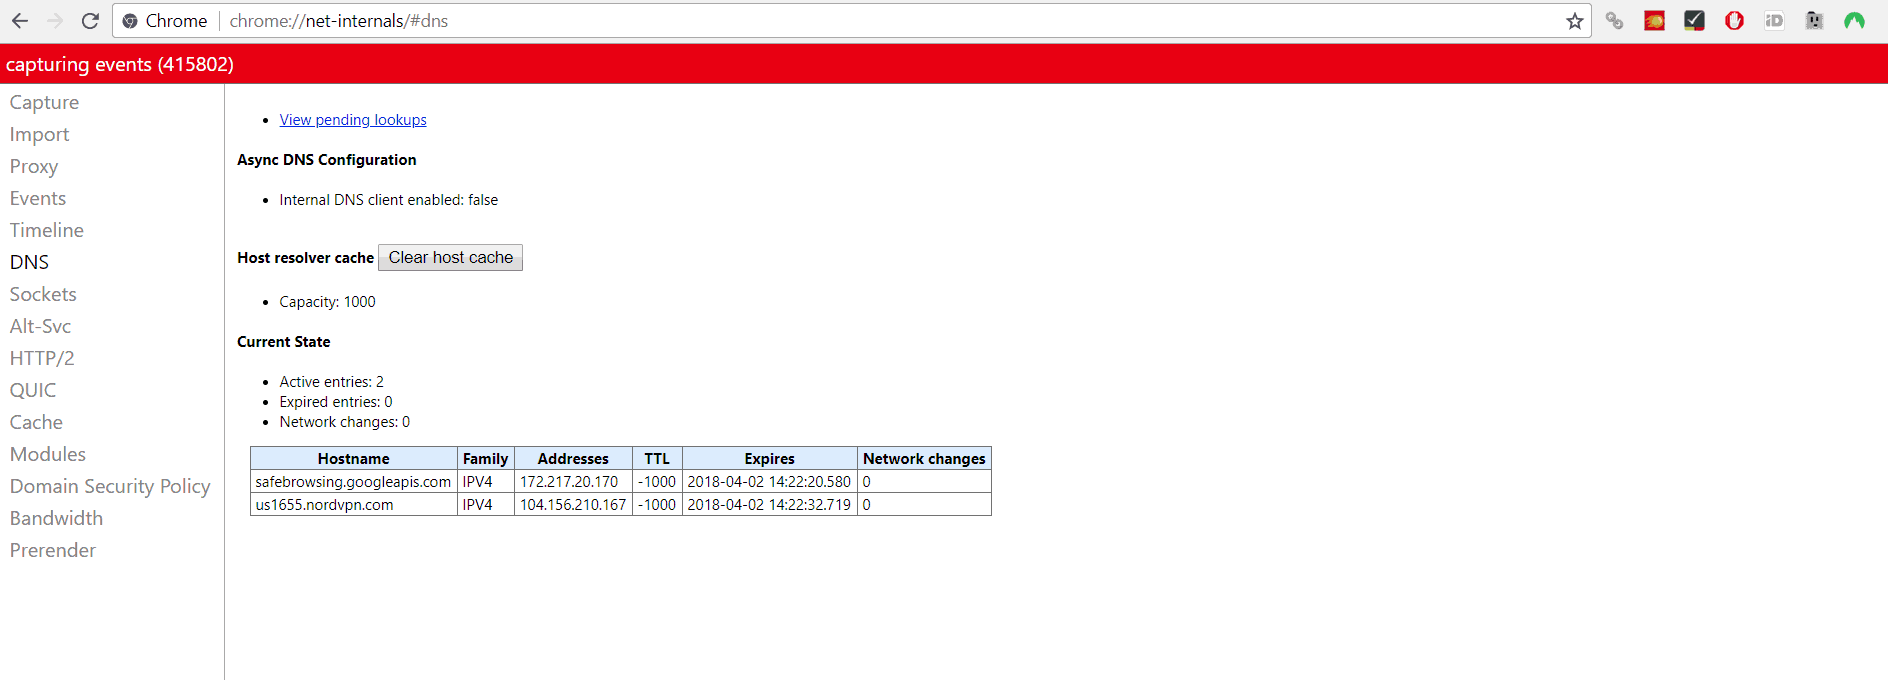The width and height of the screenshot is (1888, 680).
Task: Open the Proxy section
Action: tap(34, 166)
